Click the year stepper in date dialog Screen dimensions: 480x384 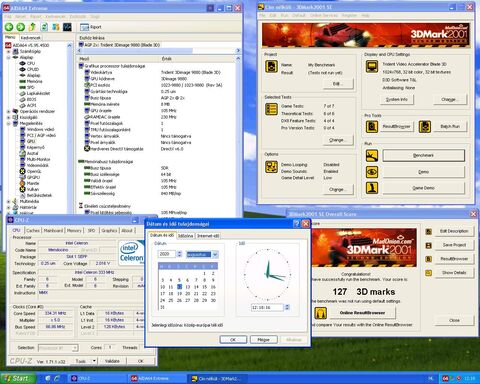(179, 254)
